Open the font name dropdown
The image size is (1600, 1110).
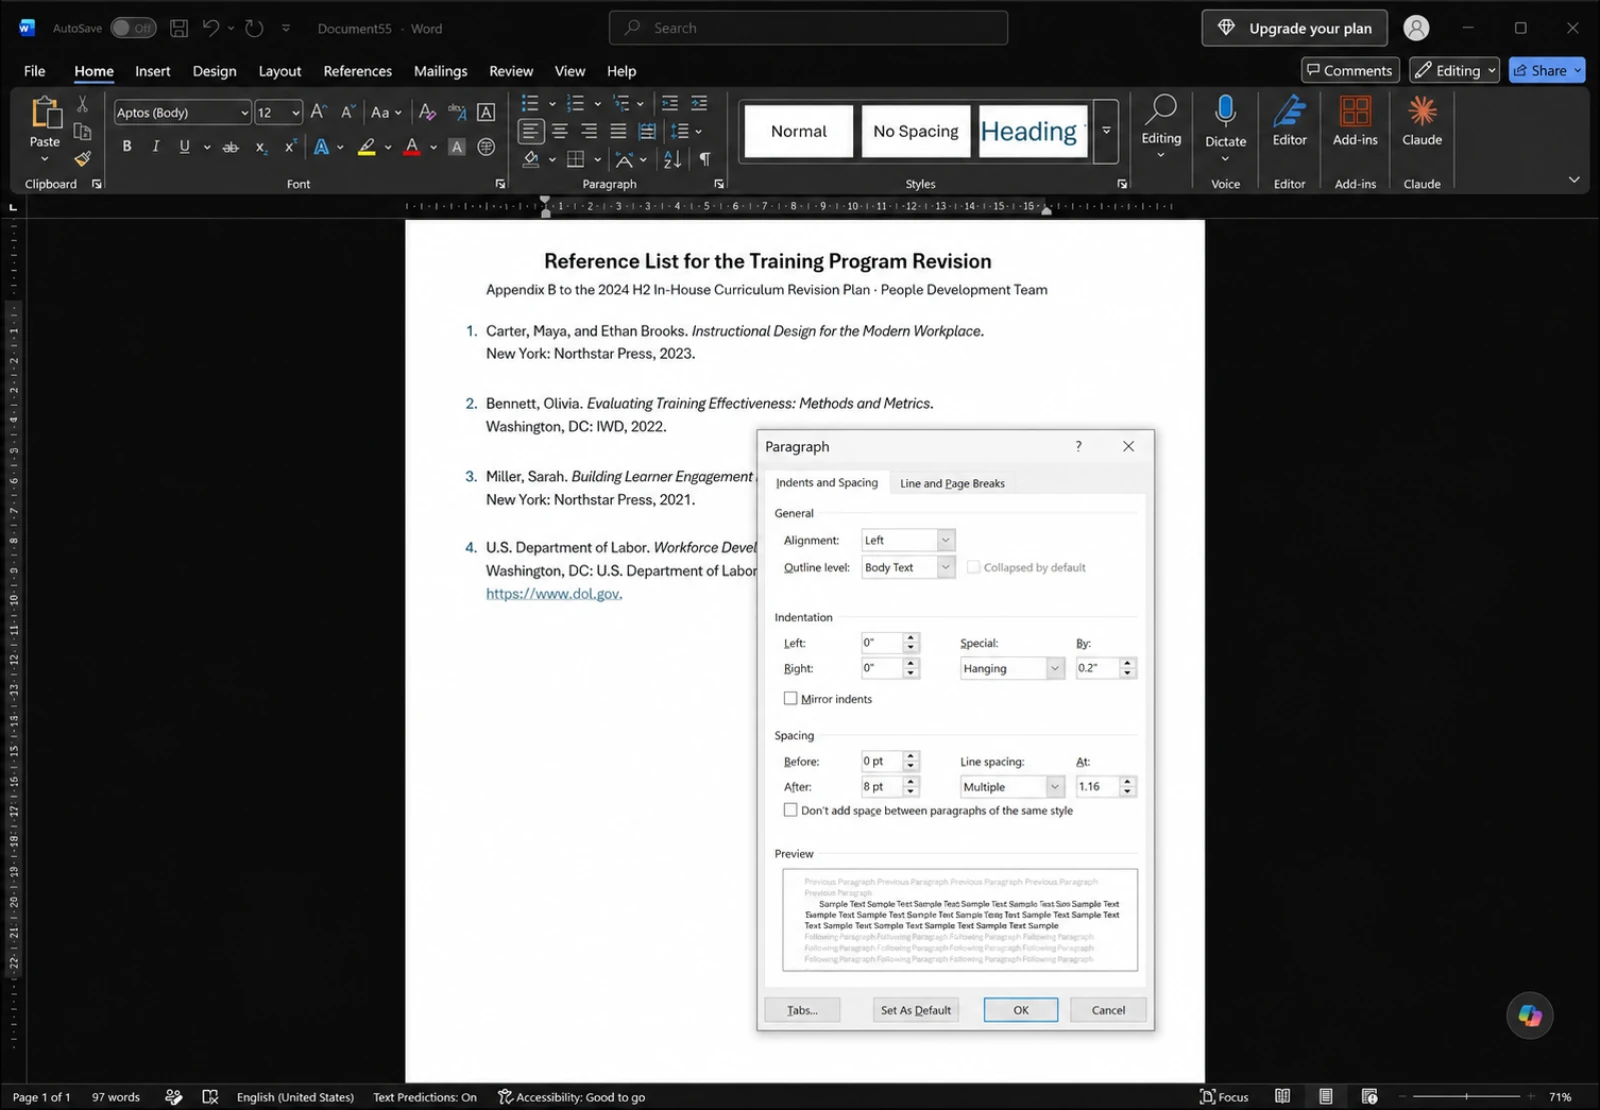[x=244, y=112]
